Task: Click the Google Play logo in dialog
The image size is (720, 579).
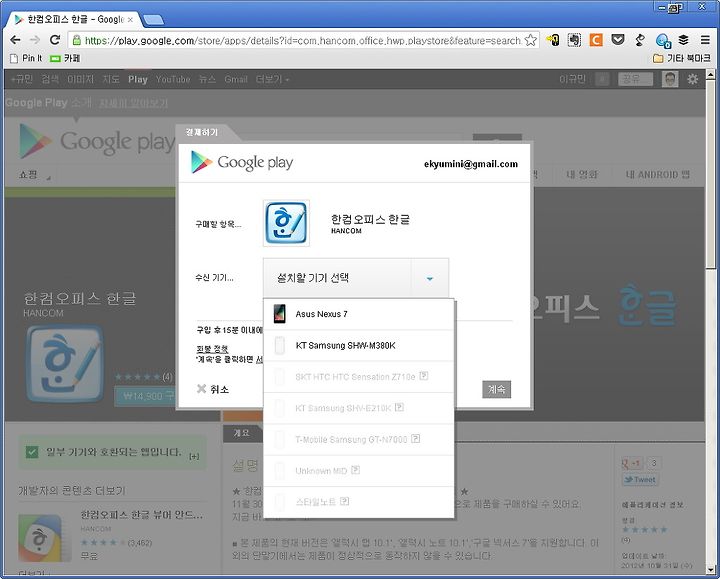Action: pos(242,162)
